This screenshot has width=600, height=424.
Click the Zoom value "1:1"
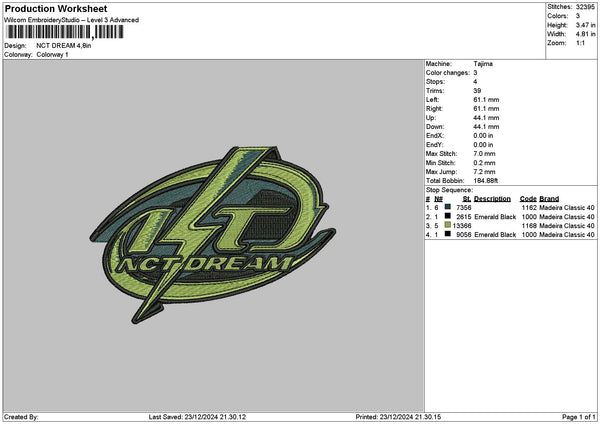(580, 43)
